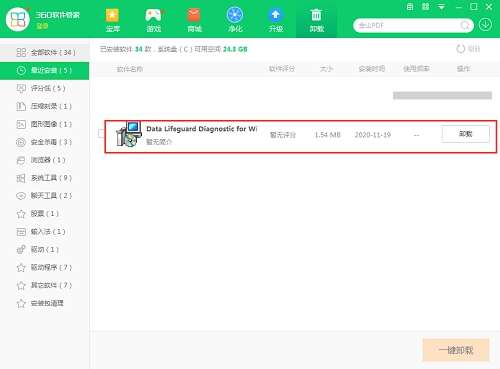The image size is (500, 369).
Task: Sort by the 安装时间 column header
Action: pyautogui.click(x=372, y=69)
